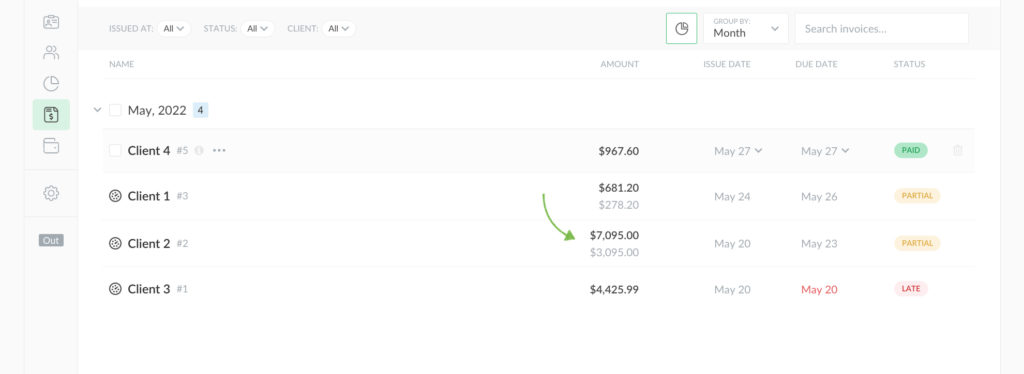Click the round icon beside Client 1
Image resolution: width=1024 pixels, height=374 pixels.
click(x=115, y=196)
